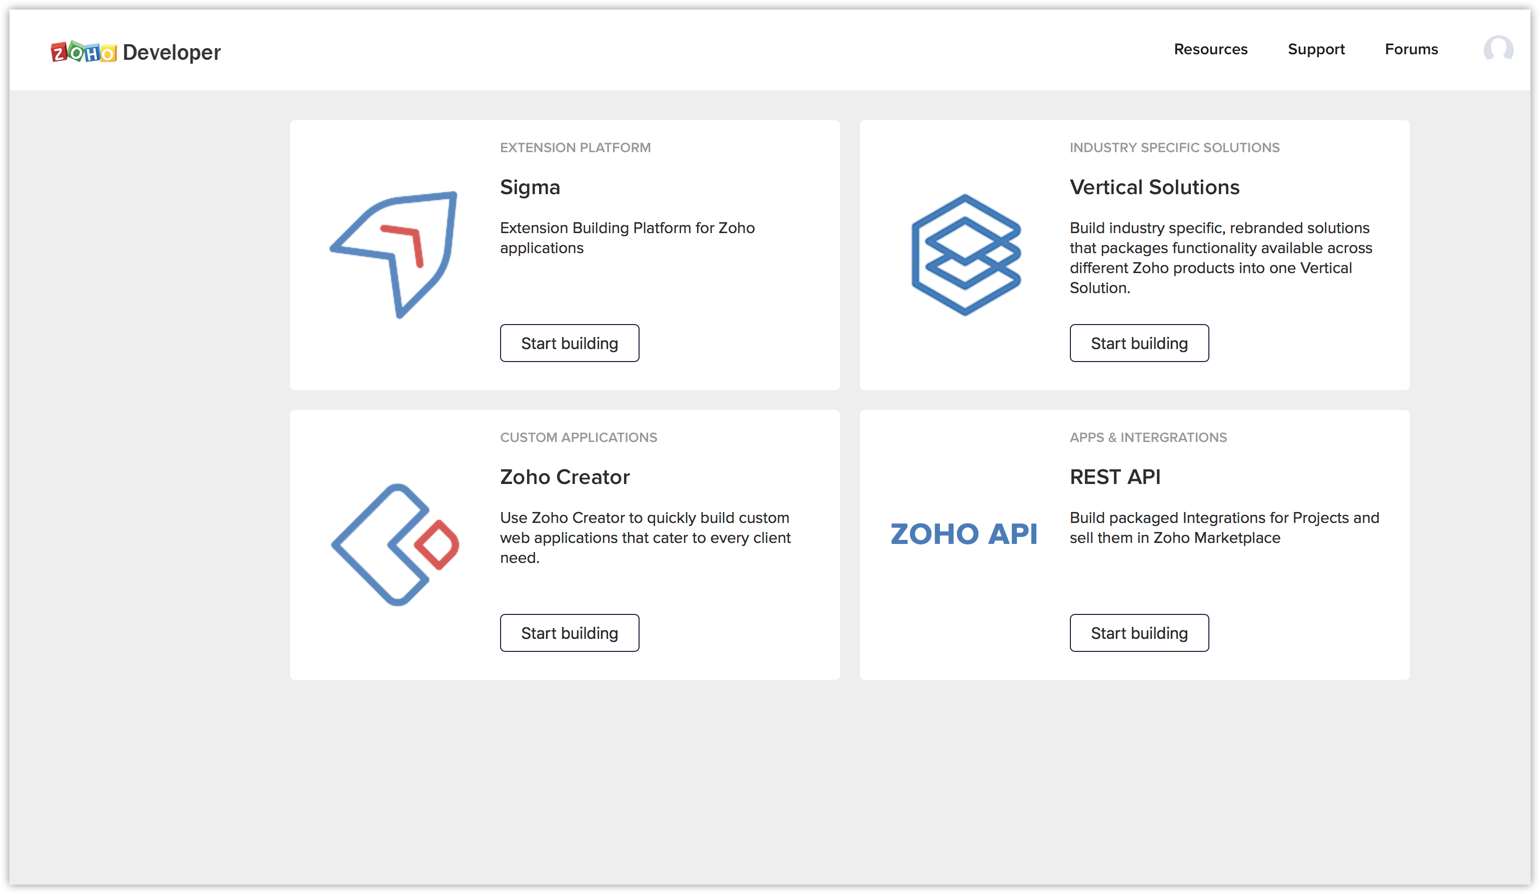The height and width of the screenshot is (894, 1540).
Task: Start building with Zoho Creator
Action: coord(570,633)
